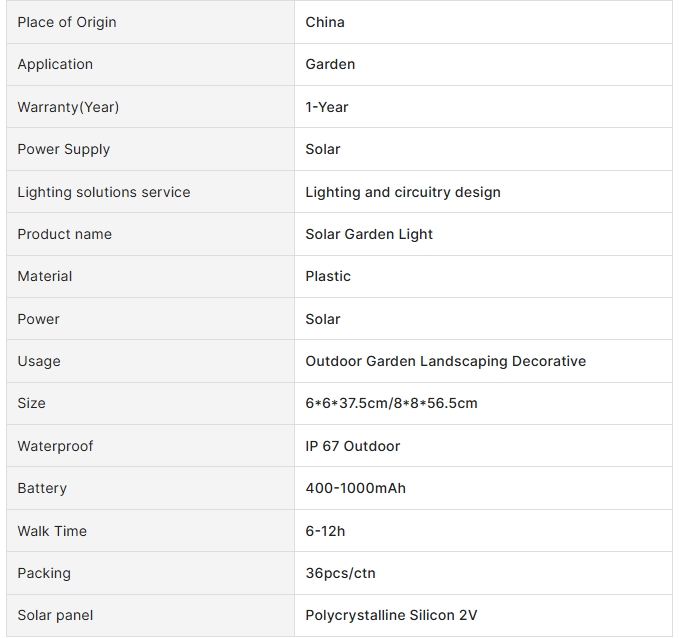Click the Usage row label
679x638 pixels.
39,361
